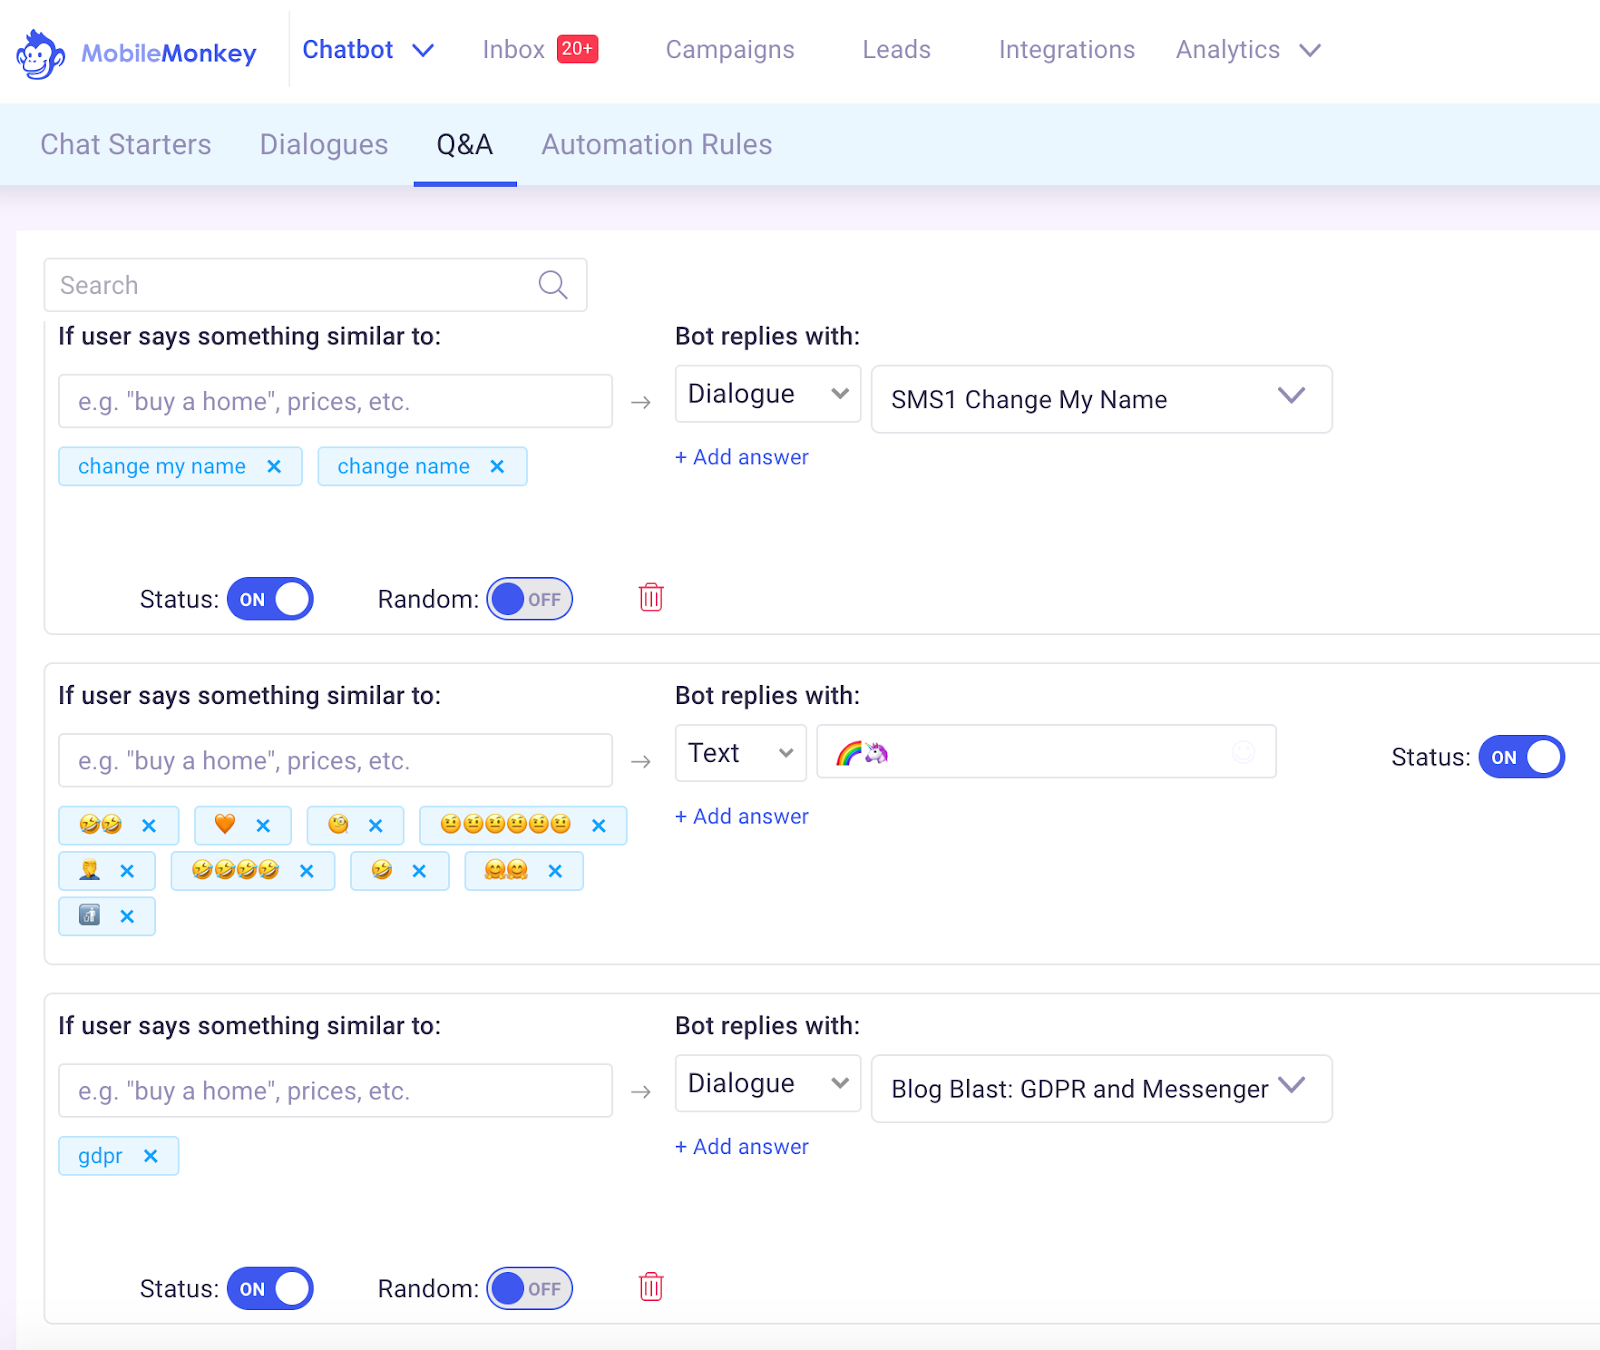The image size is (1600, 1350).
Task: Click the phrase input above "change my name"
Action: tap(335, 401)
